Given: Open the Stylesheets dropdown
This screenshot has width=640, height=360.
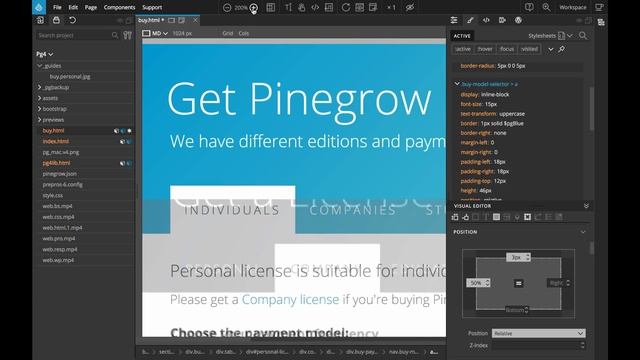Looking at the screenshot, I should [550, 36].
